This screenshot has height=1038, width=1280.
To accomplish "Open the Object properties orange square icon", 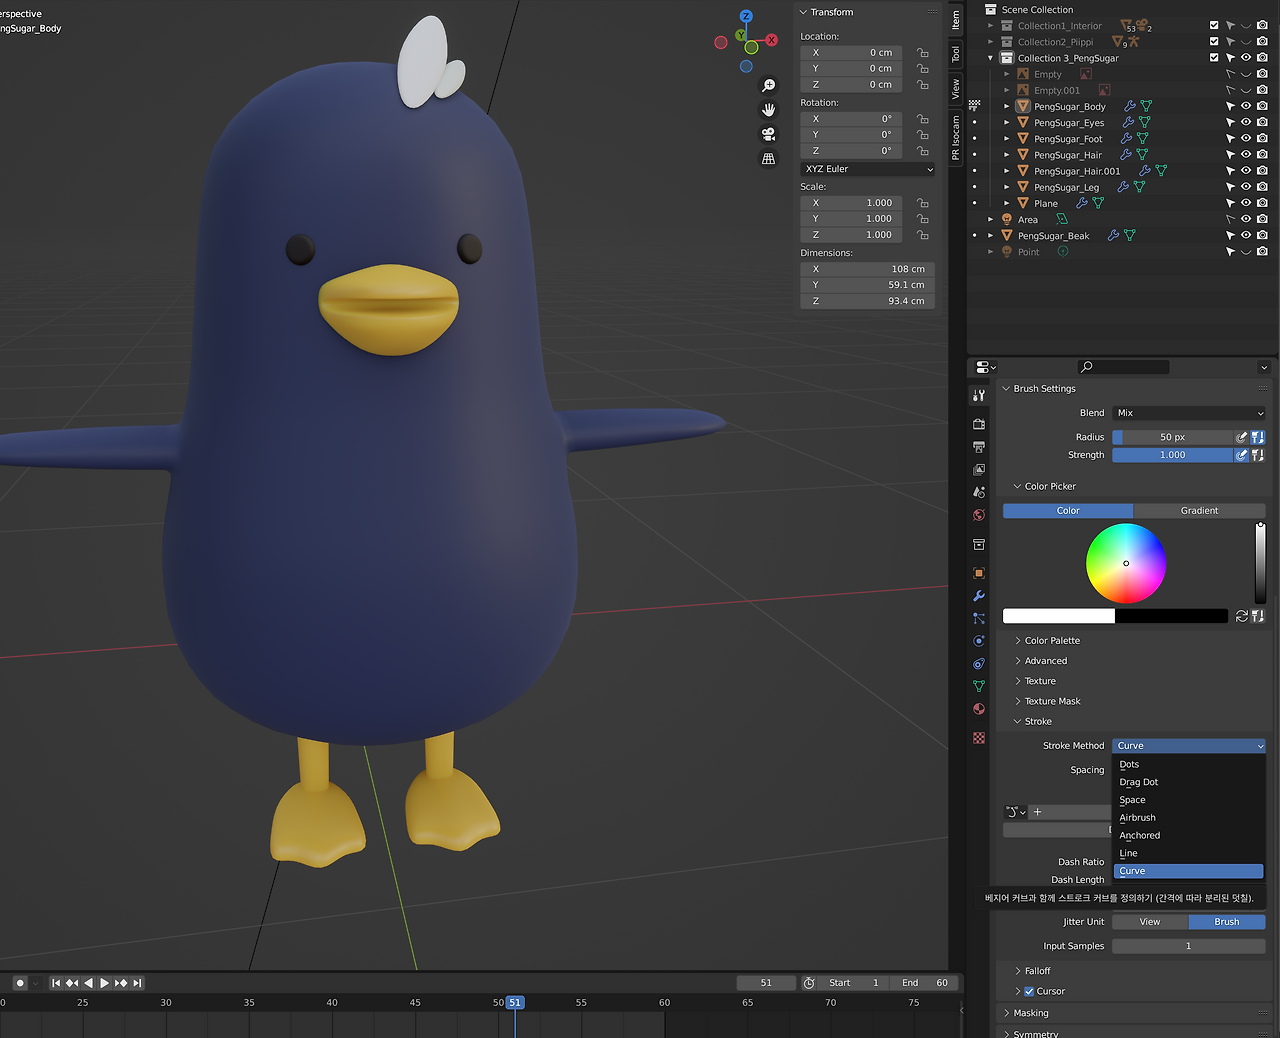I will pyautogui.click(x=979, y=573).
